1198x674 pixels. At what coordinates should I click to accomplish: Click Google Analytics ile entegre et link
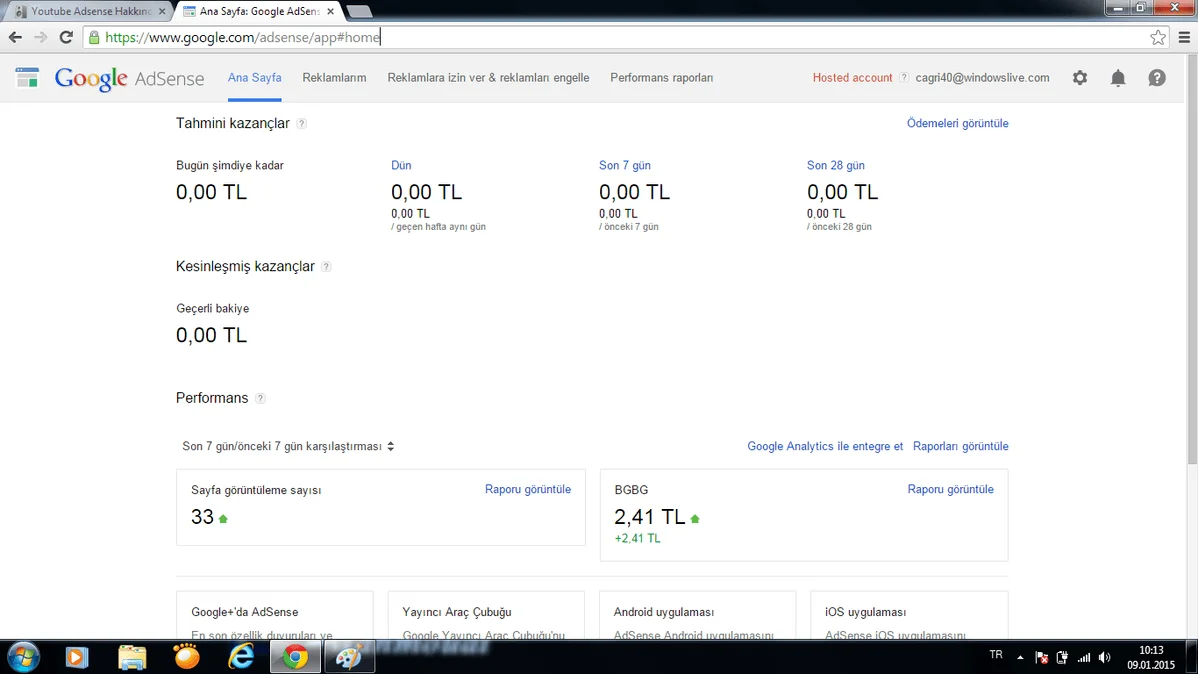(x=825, y=446)
